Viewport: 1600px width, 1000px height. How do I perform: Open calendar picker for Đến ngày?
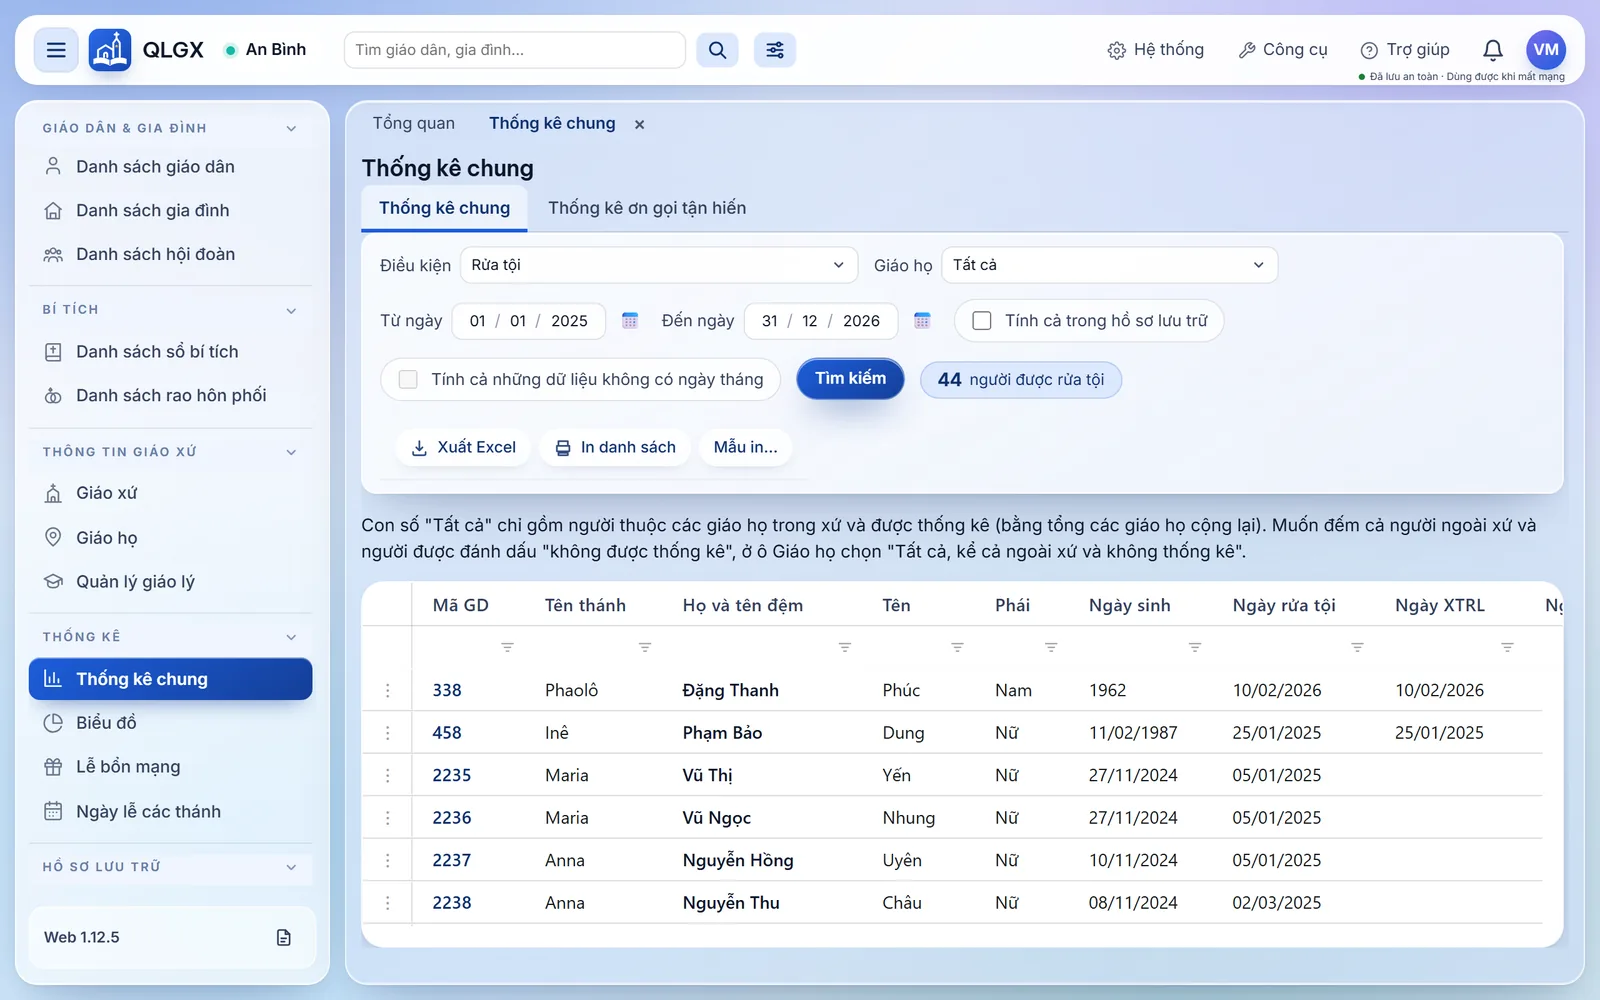922,321
